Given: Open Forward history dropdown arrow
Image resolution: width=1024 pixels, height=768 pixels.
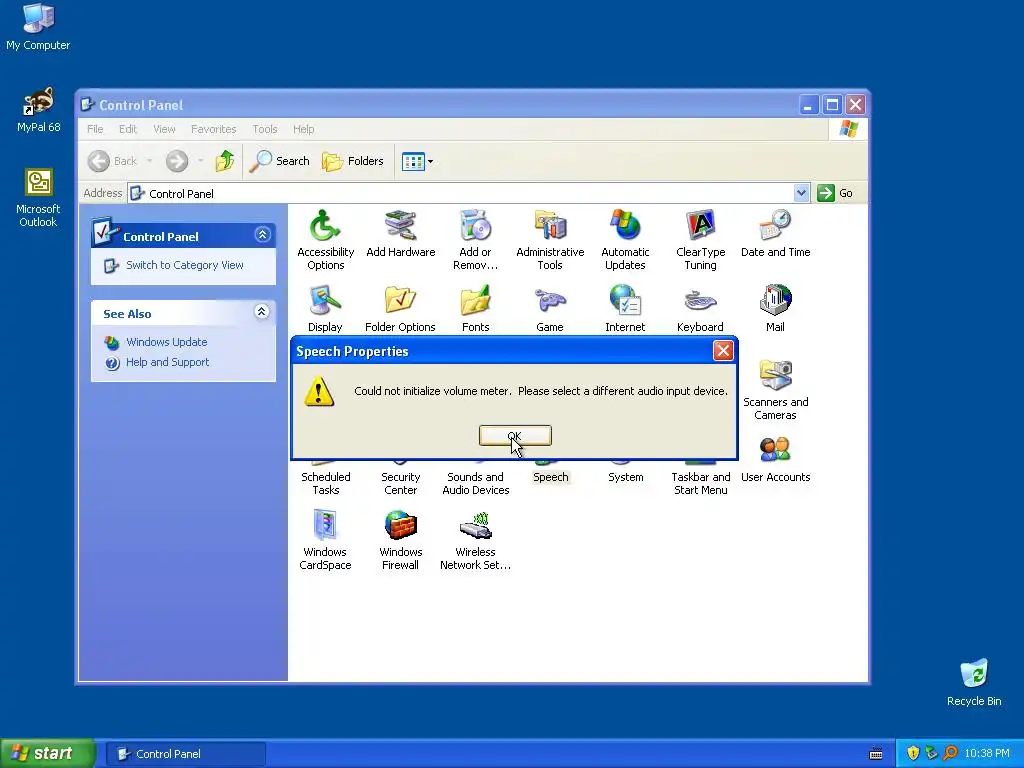Looking at the screenshot, I should pos(200,161).
